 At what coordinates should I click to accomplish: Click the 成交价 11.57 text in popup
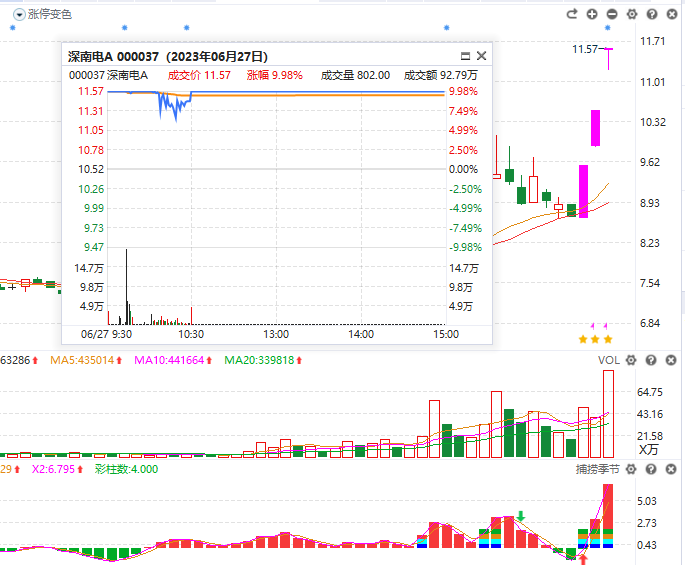point(199,75)
